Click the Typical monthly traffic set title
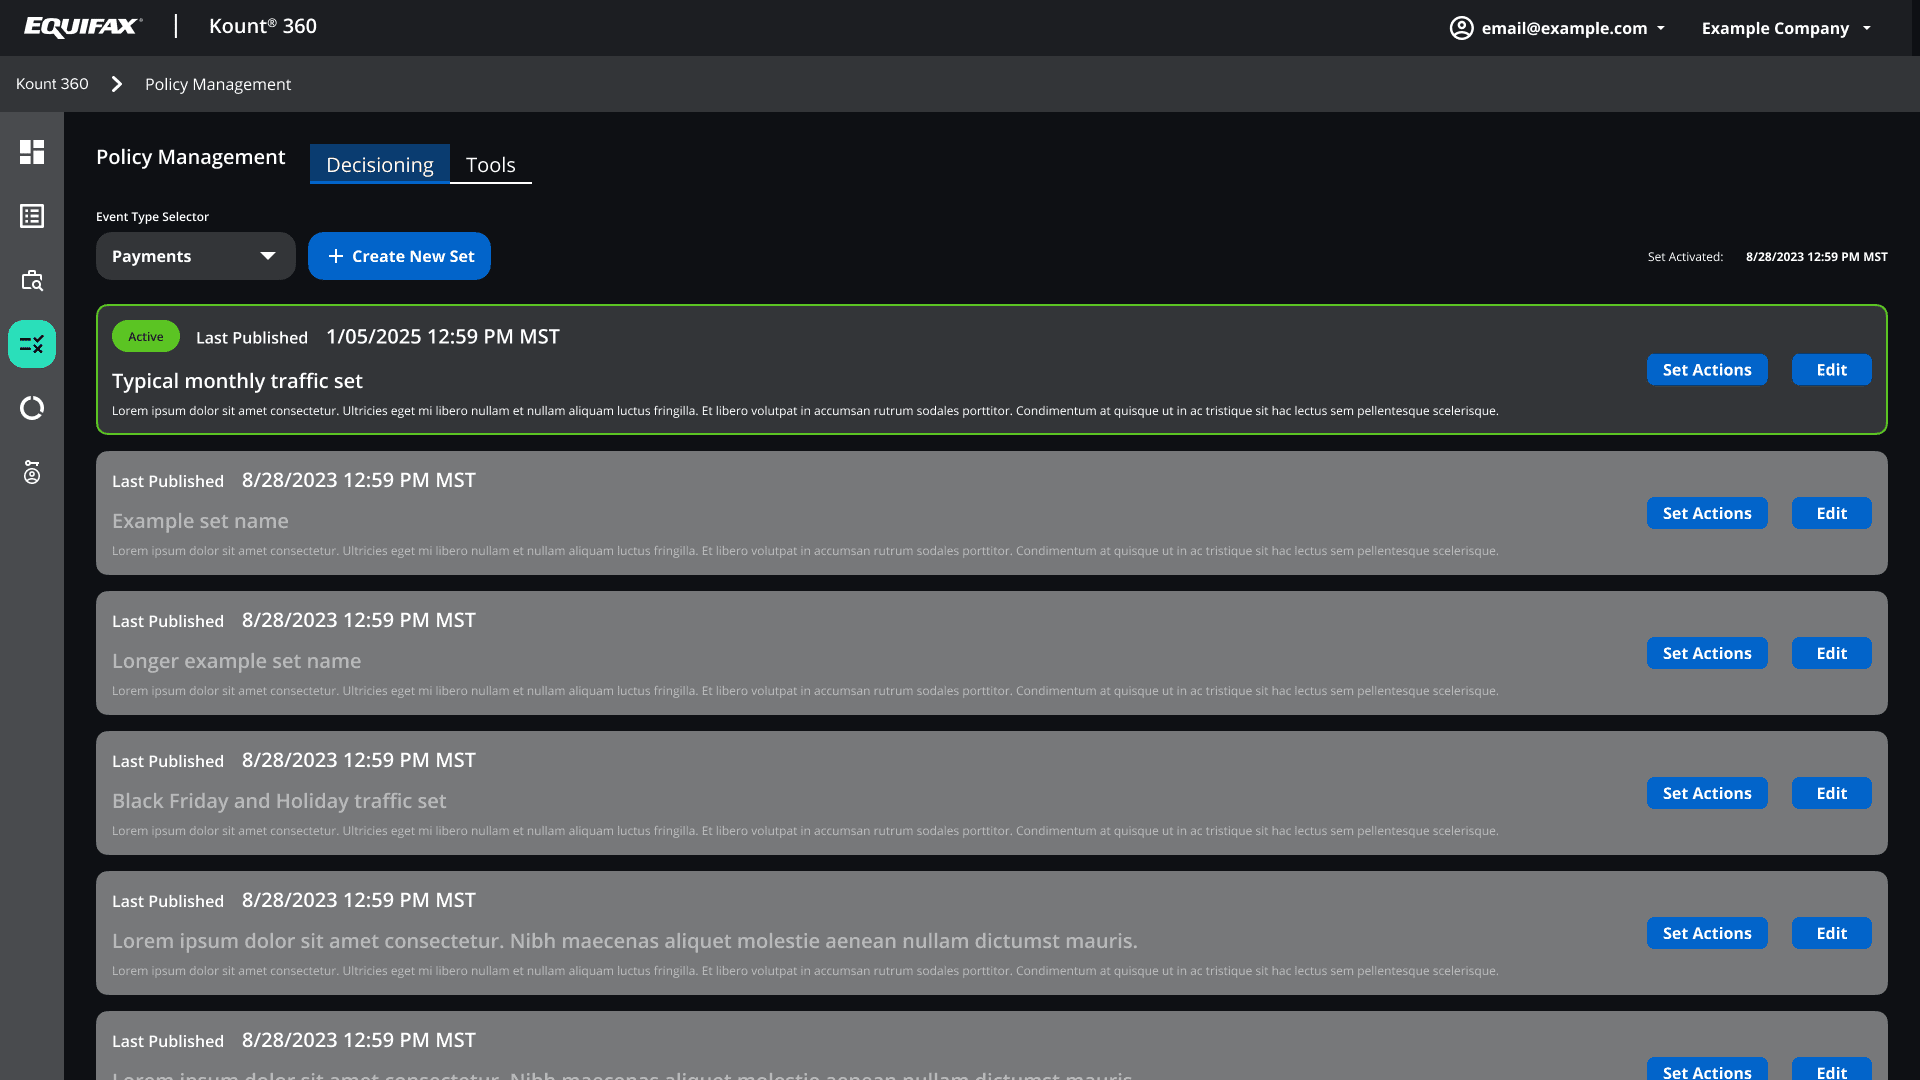 pyautogui.click(x=237, y=381)
